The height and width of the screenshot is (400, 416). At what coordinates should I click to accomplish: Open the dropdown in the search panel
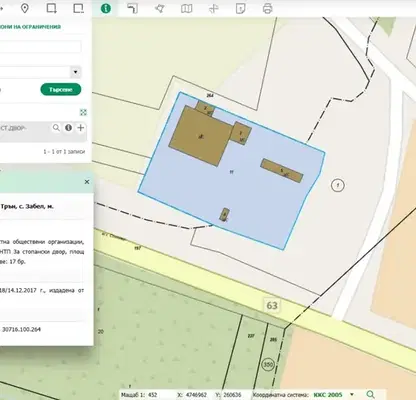click(x=75, y=72)
